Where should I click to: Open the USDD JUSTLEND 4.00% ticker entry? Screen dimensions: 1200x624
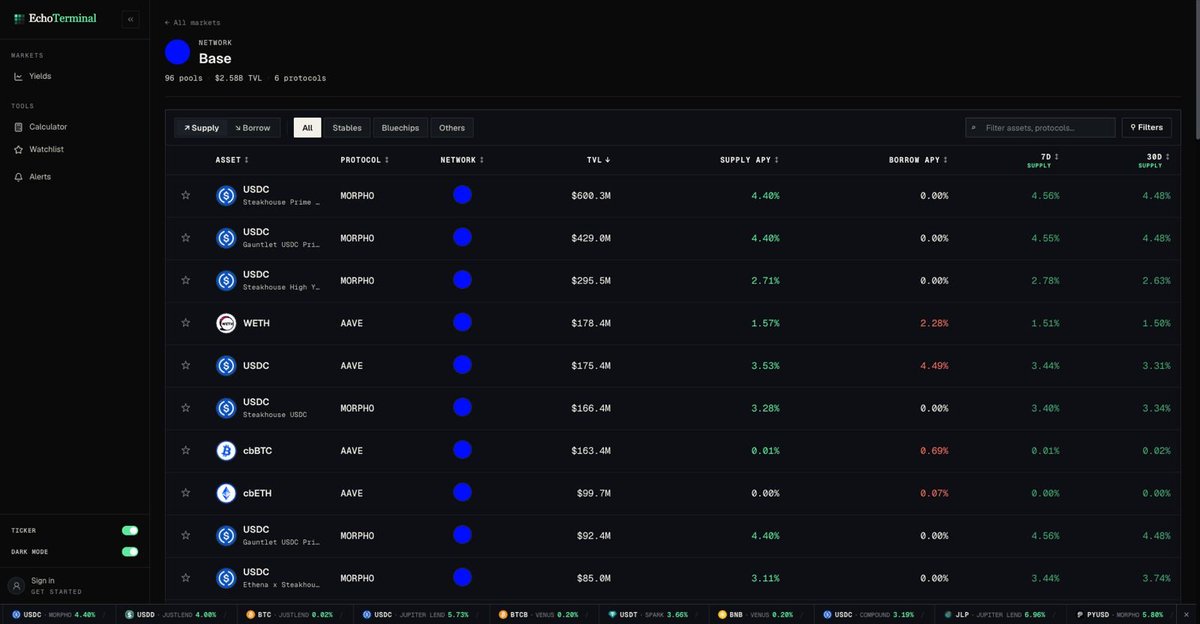(170, 614)
